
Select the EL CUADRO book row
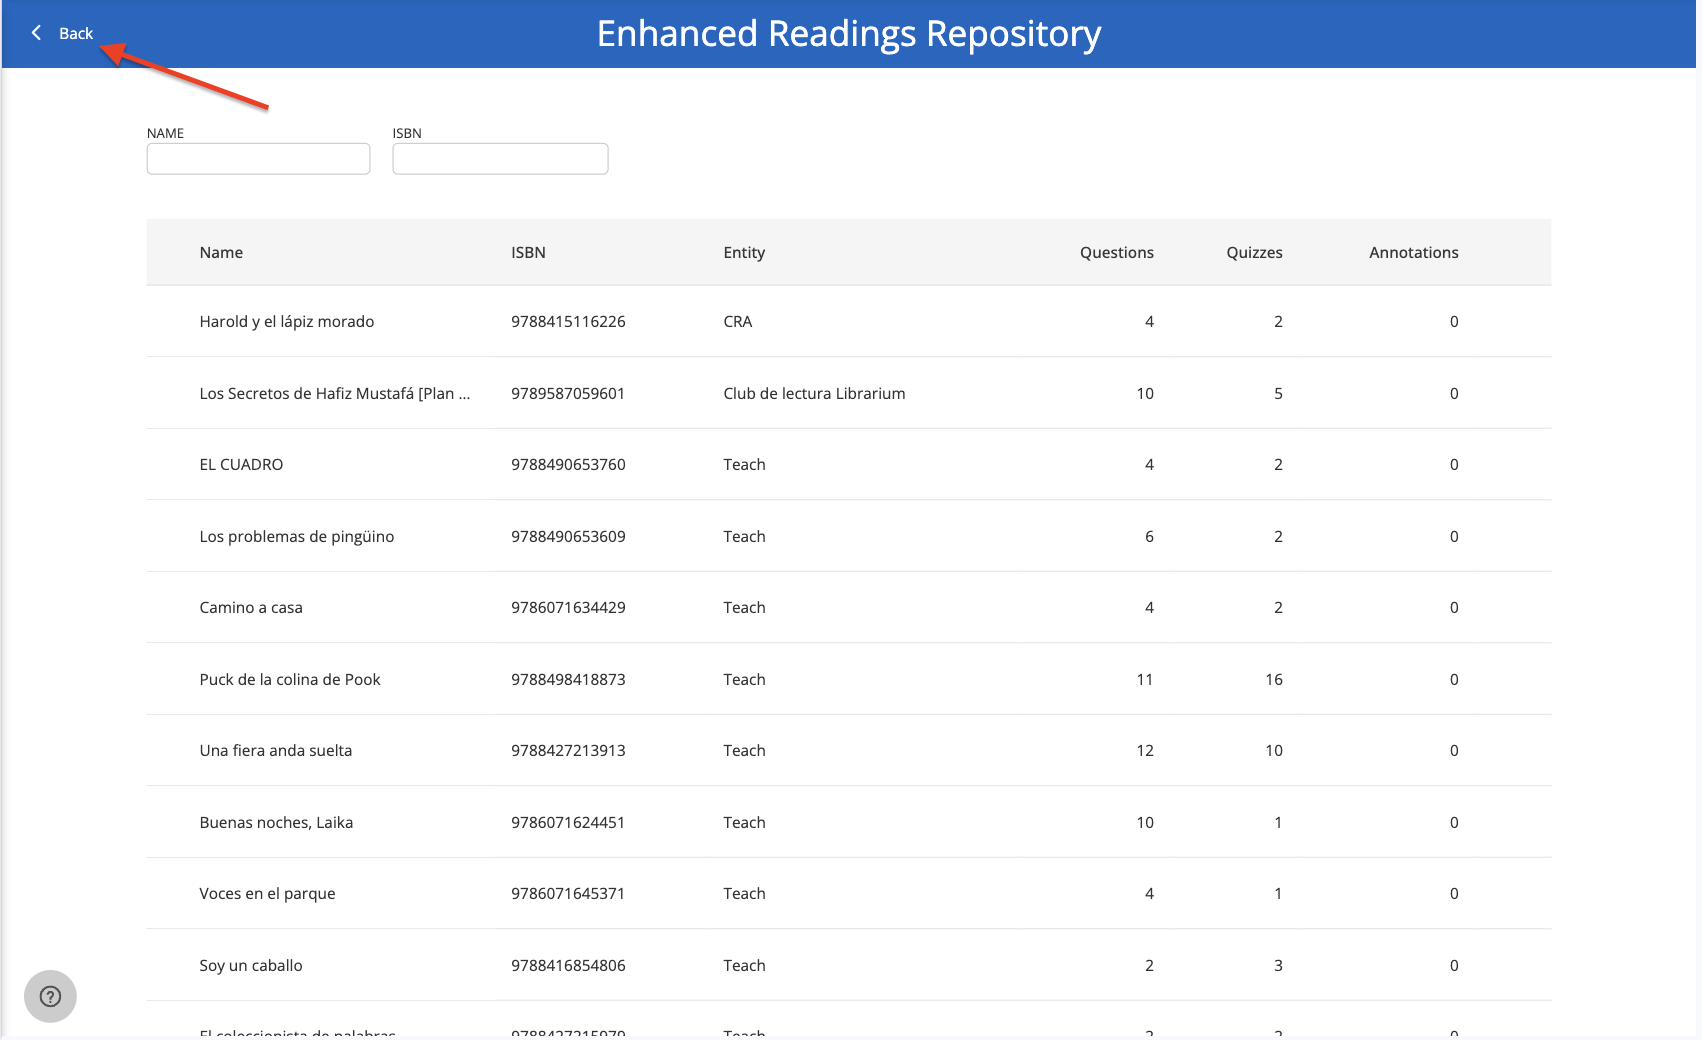[848, 464]
